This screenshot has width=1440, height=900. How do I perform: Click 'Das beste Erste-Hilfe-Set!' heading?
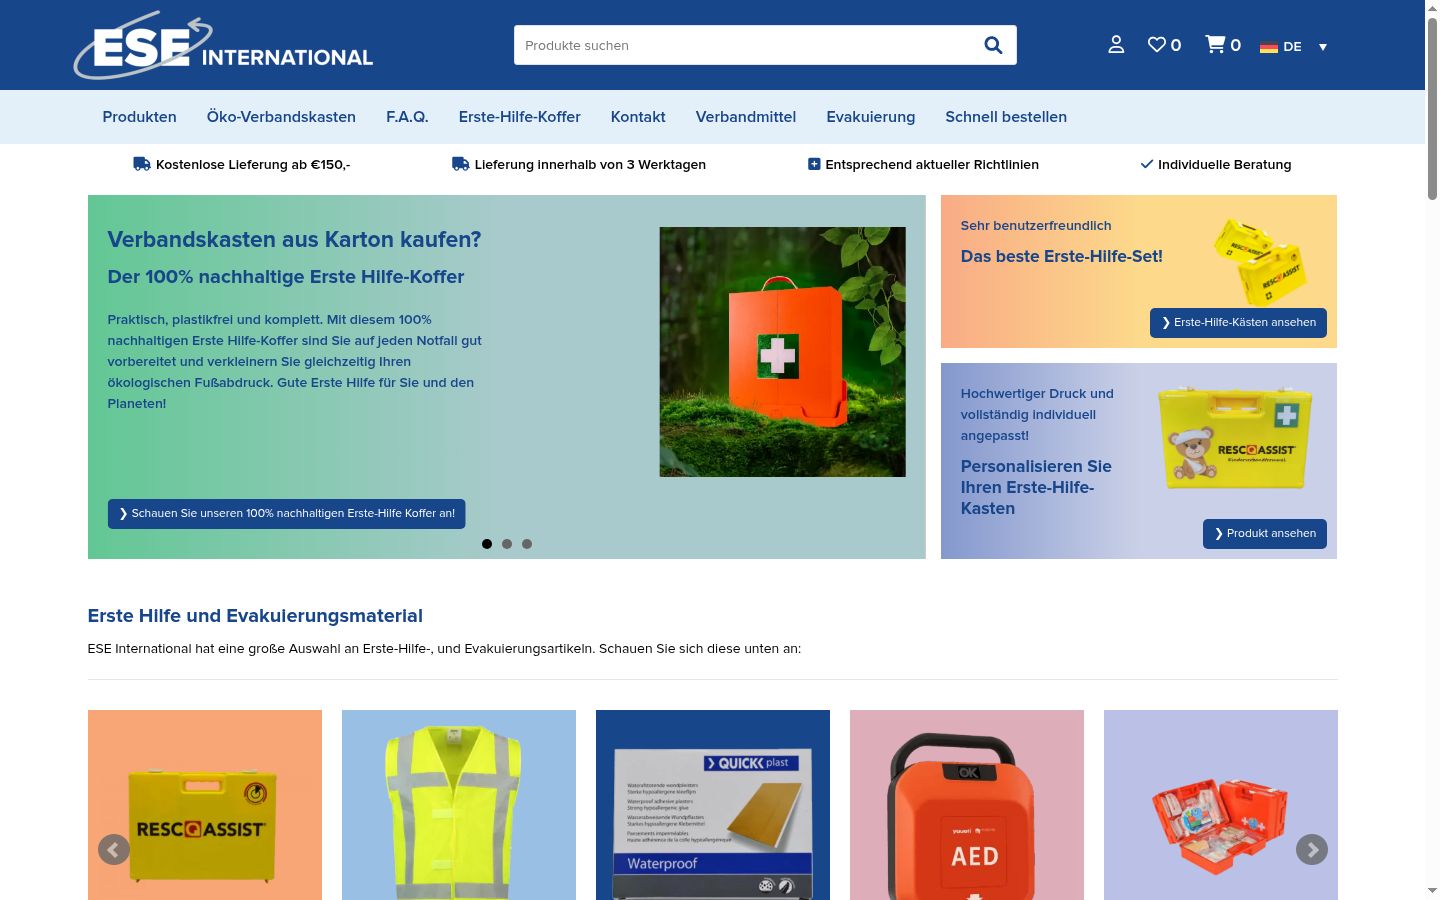tap(1062, 256)
